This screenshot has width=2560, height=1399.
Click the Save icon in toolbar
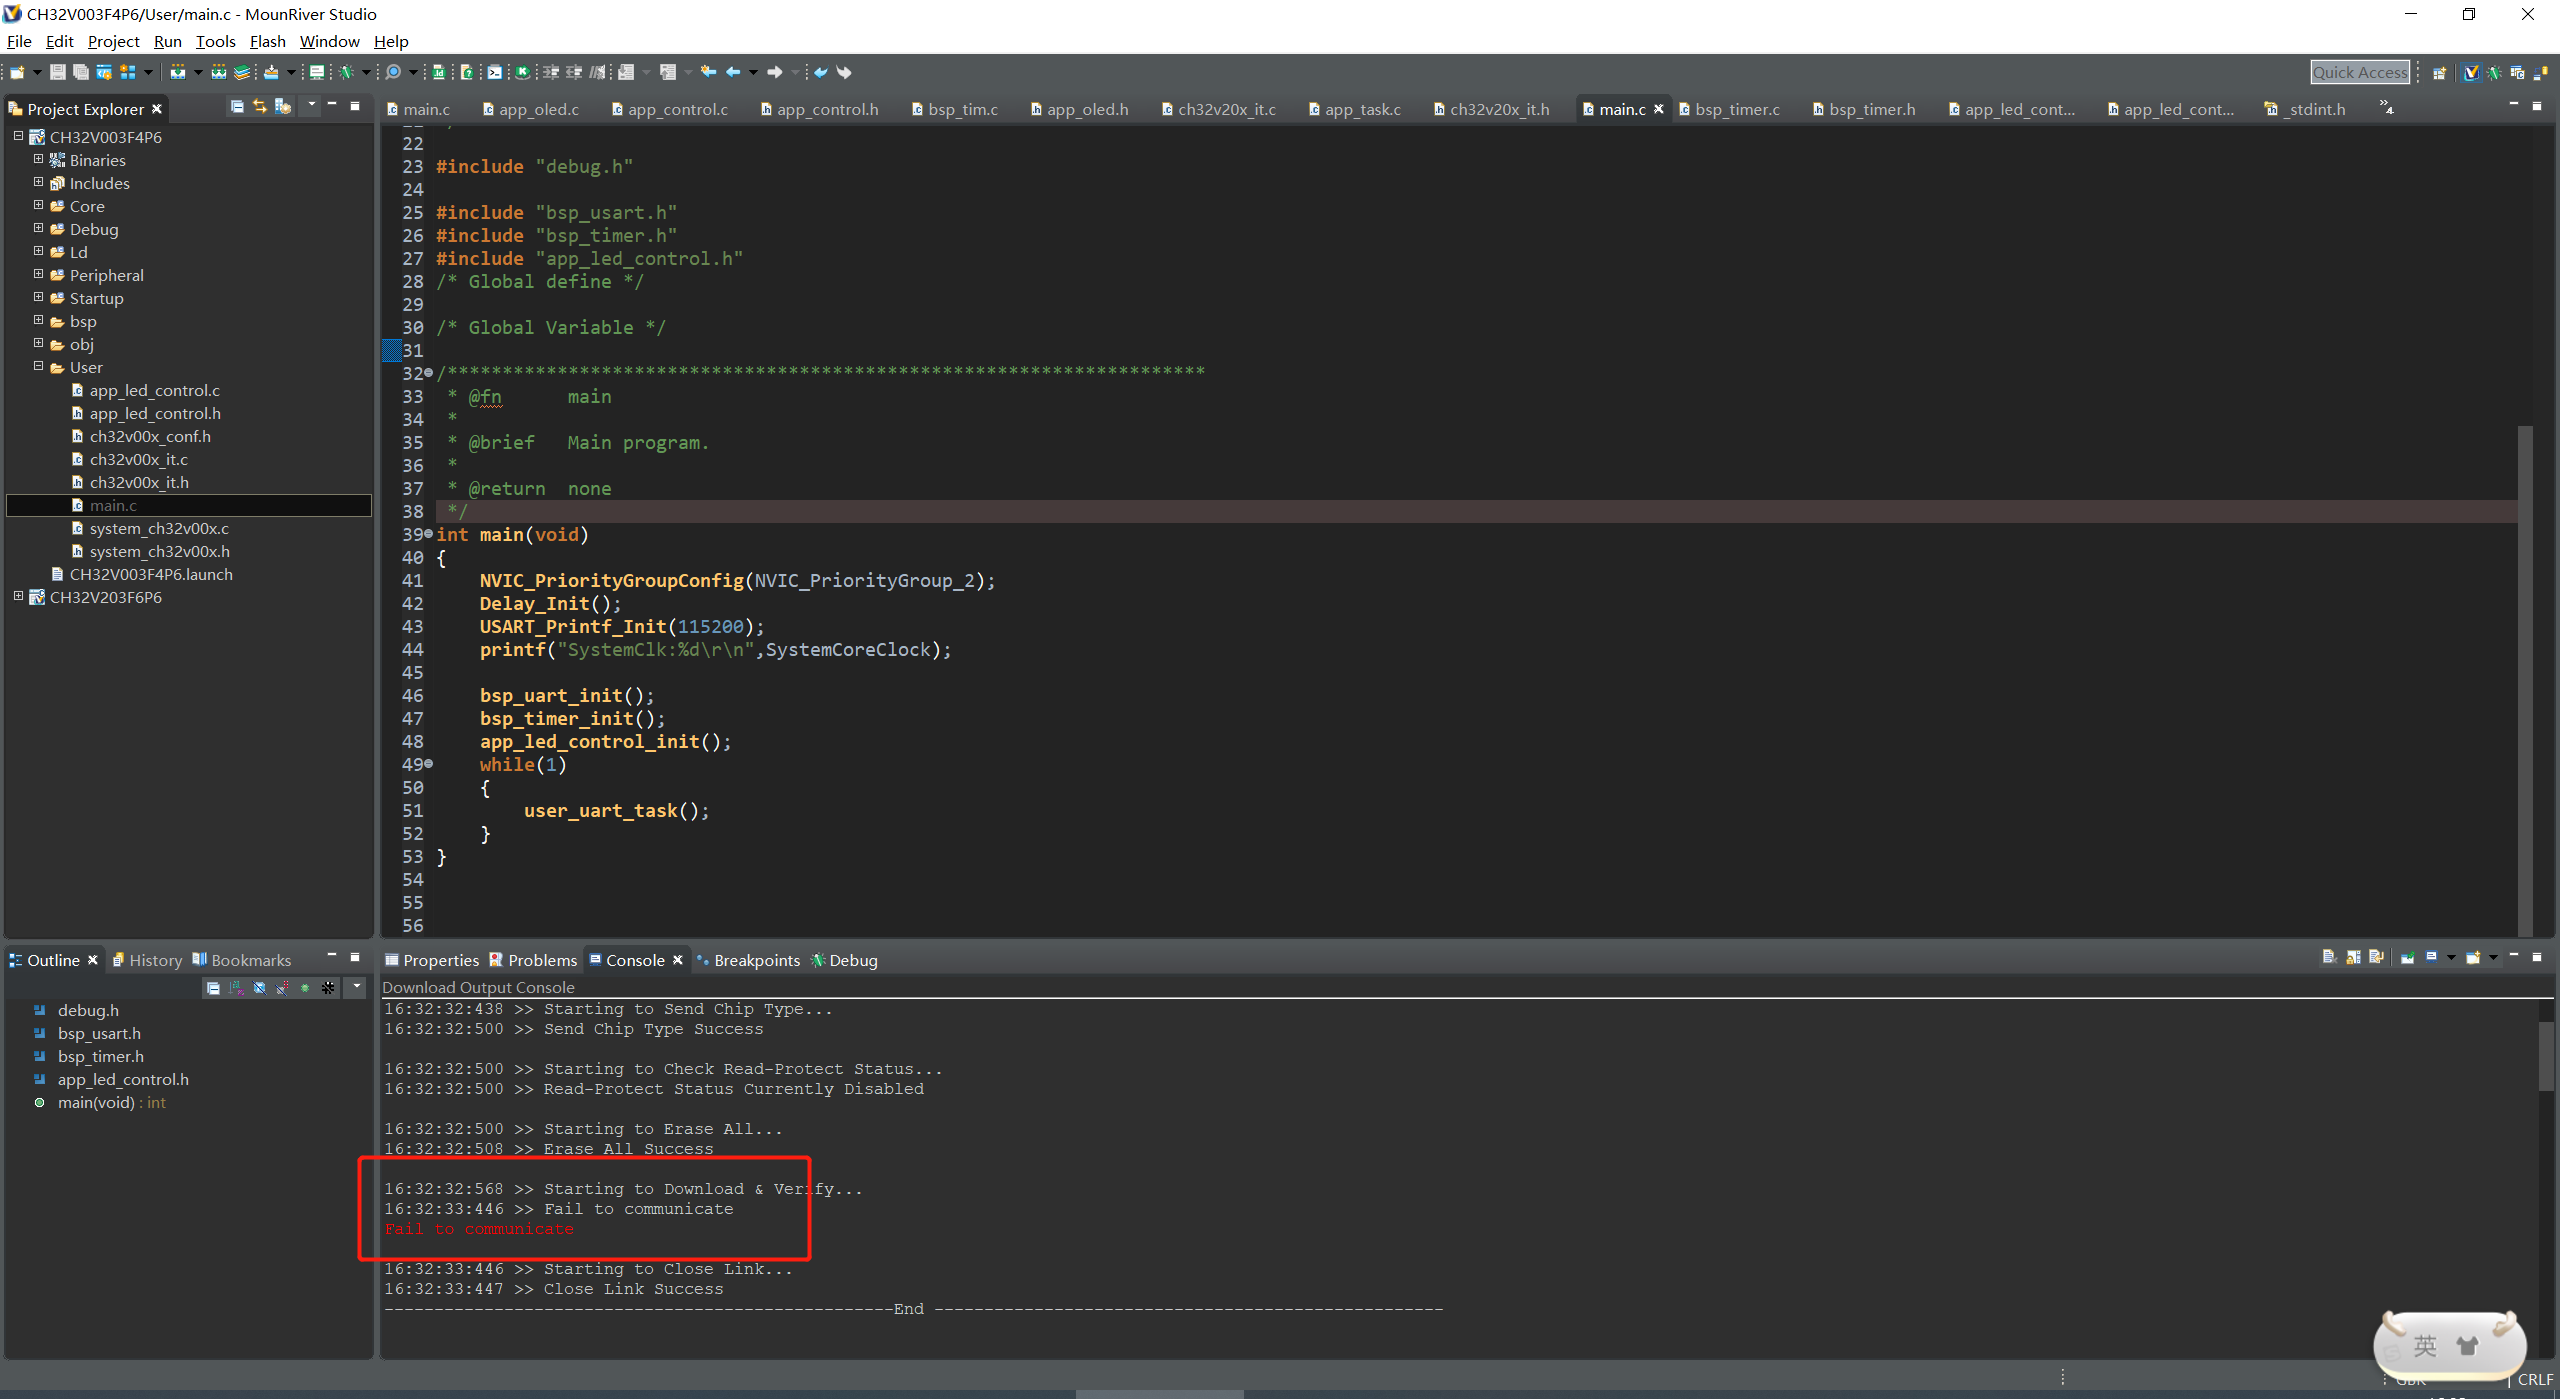point(58,72)
